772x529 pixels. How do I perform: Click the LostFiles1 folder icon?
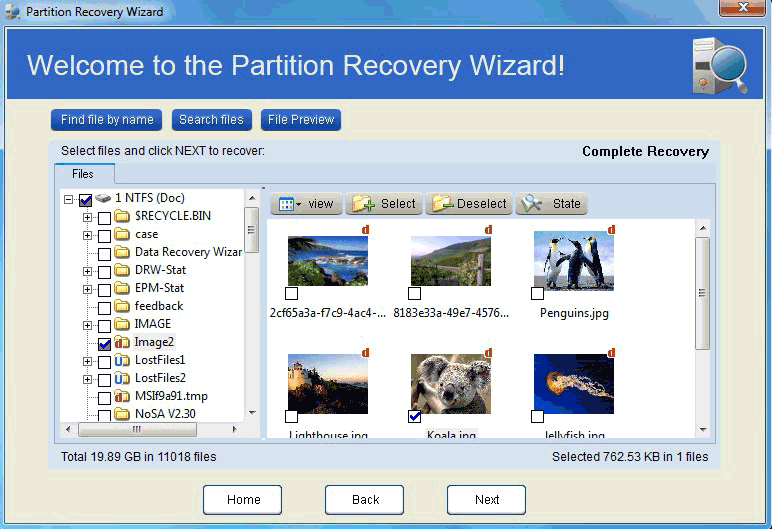coord(122,360)
